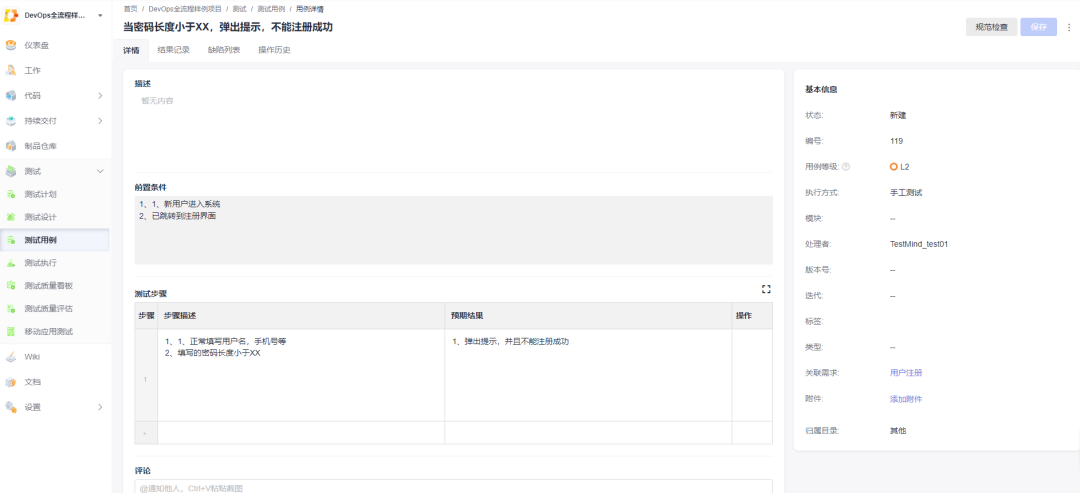
Task: Click the 测试用例 icon
Action: point(11,240)
